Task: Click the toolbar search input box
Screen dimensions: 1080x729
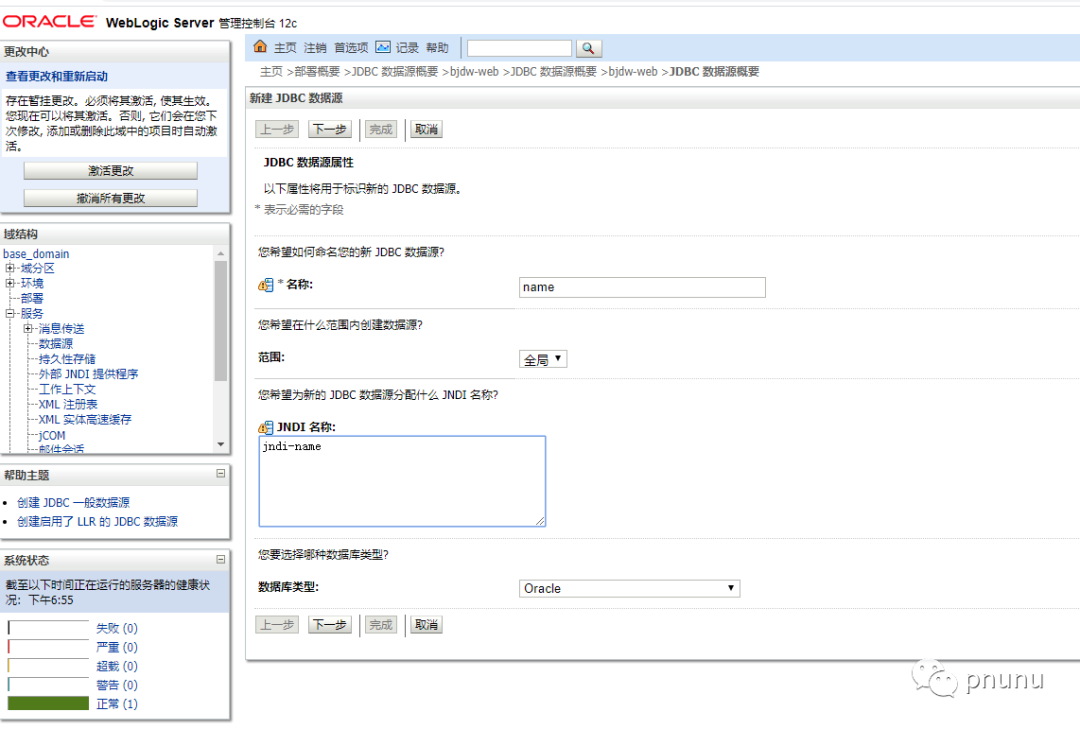Action: [519, 48]
